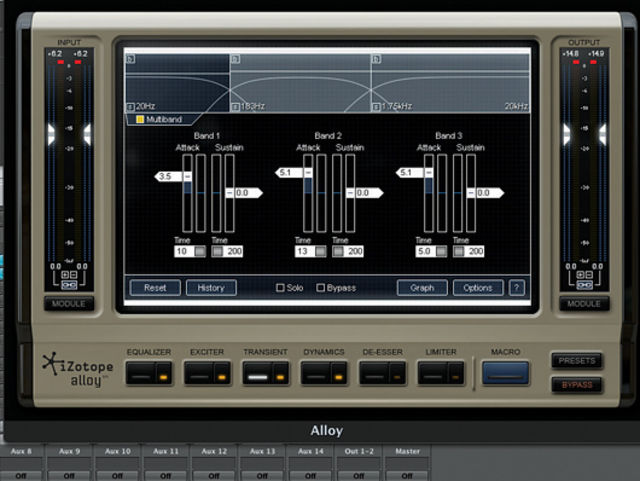Toggle the Limiter module power LED
Image resolution: width=640 pixels, height=481 pixels.
pos(456,373)
